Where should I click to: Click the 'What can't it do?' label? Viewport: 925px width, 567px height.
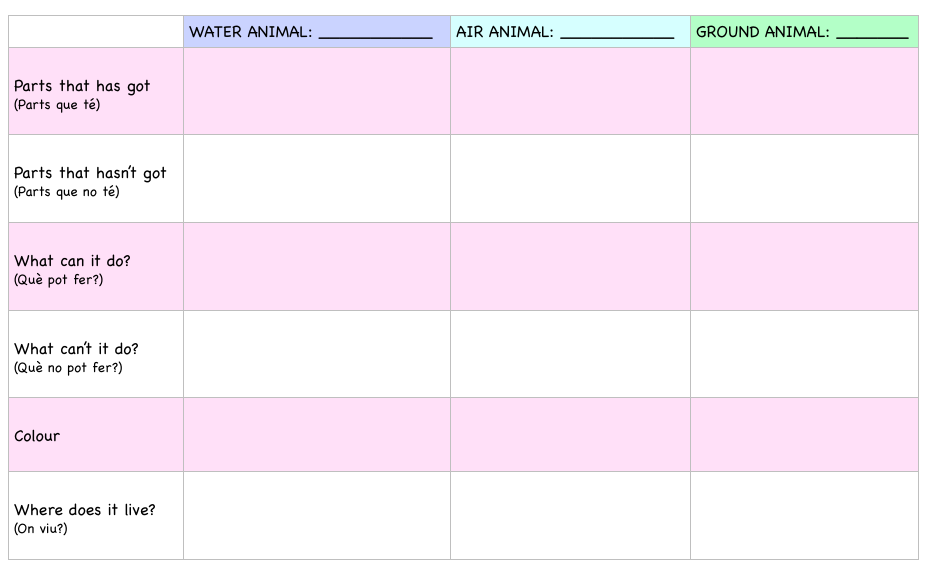pyautogui.click(x=76, y=350)
